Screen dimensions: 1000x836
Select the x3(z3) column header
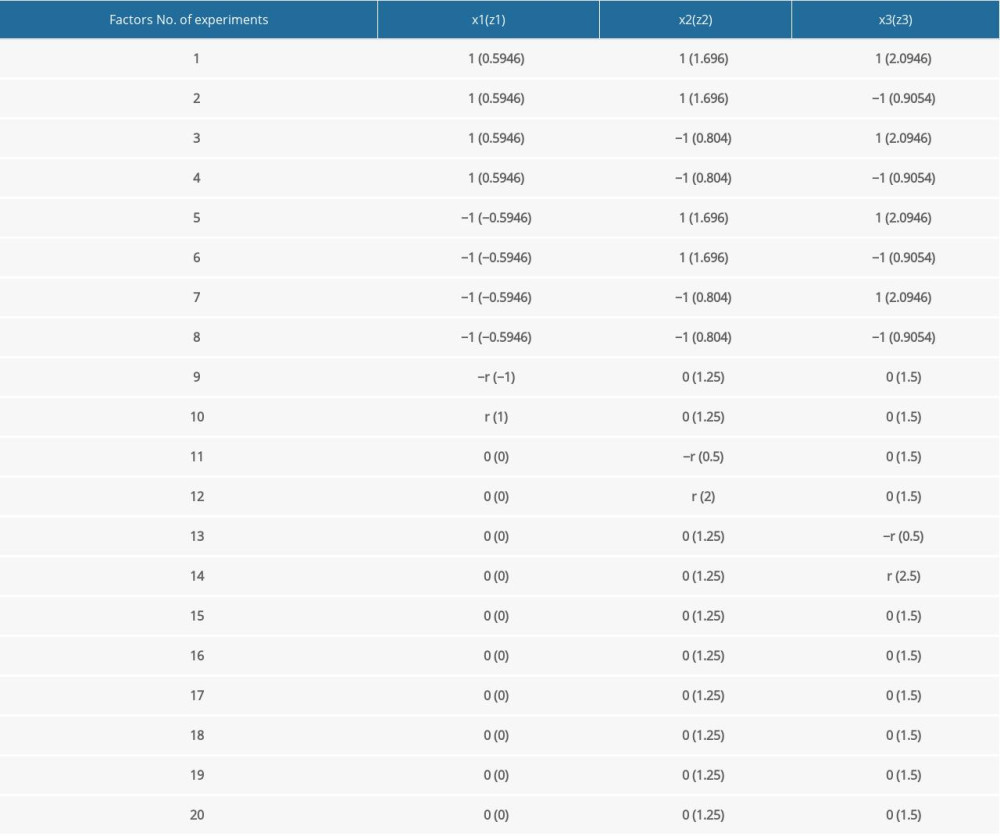click(x=895, y=19)
